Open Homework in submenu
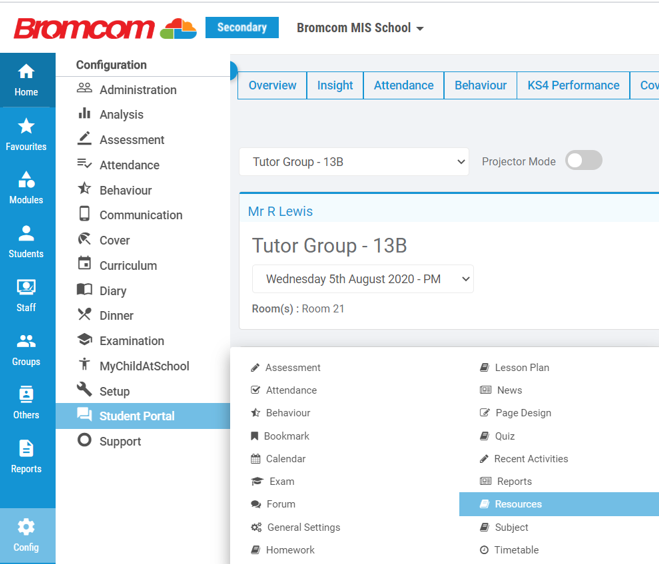659x564 pixels. (x=282, y=550)
